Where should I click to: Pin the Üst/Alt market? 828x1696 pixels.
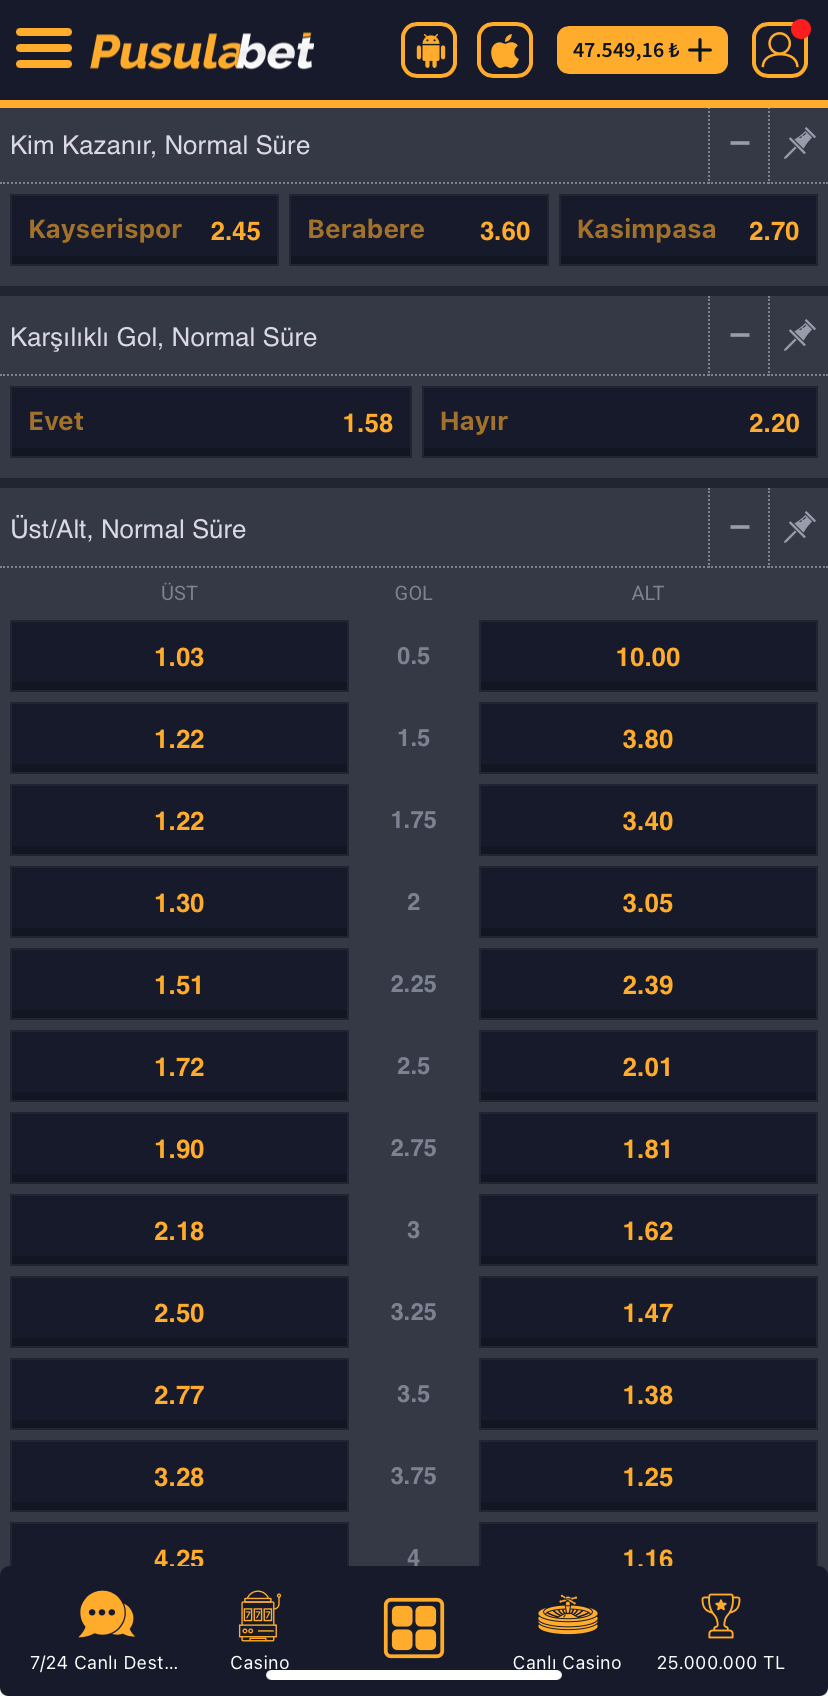pos(799,528)
